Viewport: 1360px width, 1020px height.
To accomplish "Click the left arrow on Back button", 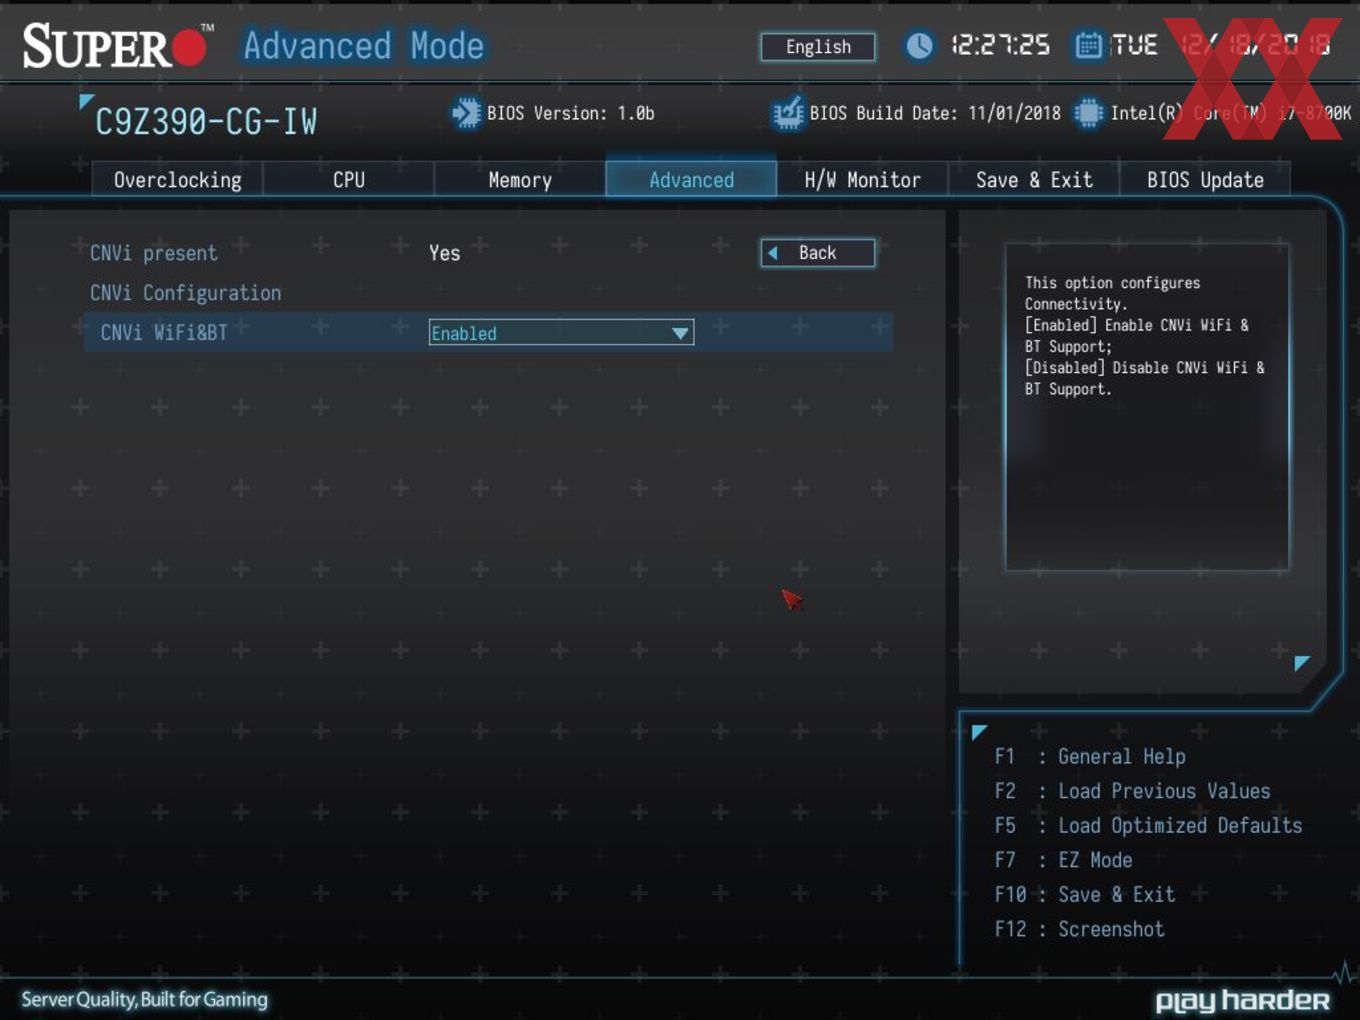I will pos(772,253).
